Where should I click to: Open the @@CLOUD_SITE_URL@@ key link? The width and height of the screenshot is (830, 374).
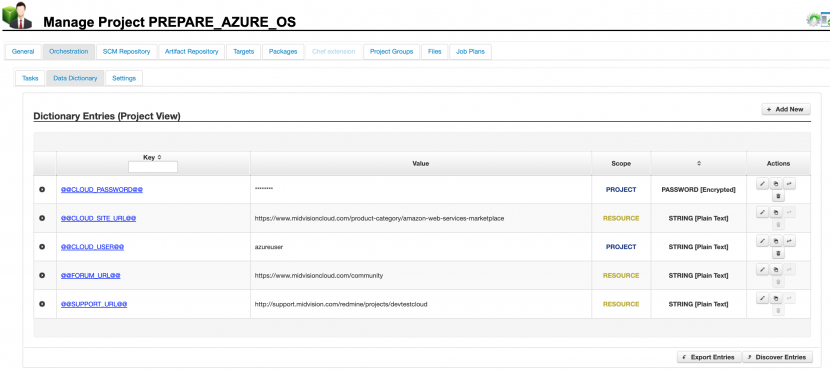pyautogui.click(x=98, y=218)
